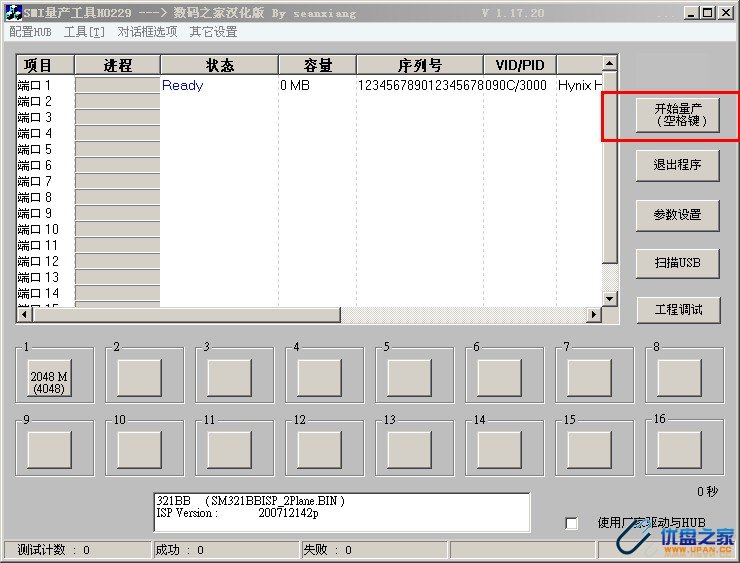The height and width of the screenshot is (563, 740).
Task: Click the port 1 slot button showing 2048 M
Action: click(48, 378)
